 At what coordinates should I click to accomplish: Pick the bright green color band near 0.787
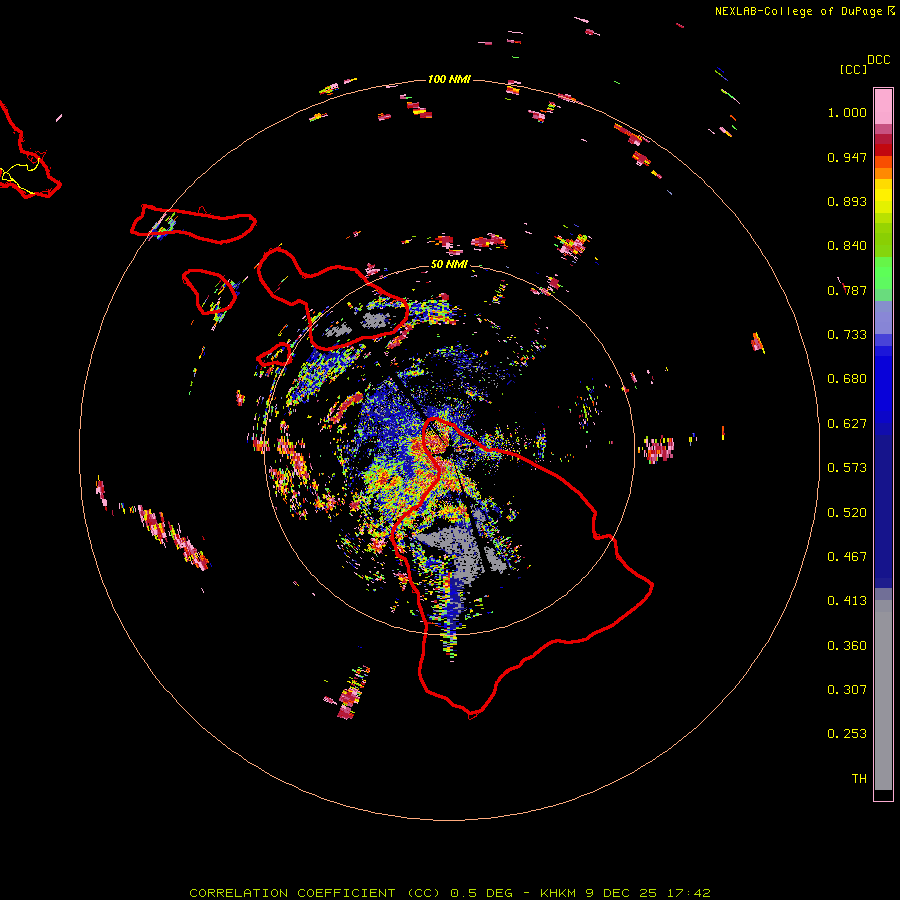[883, 273]
